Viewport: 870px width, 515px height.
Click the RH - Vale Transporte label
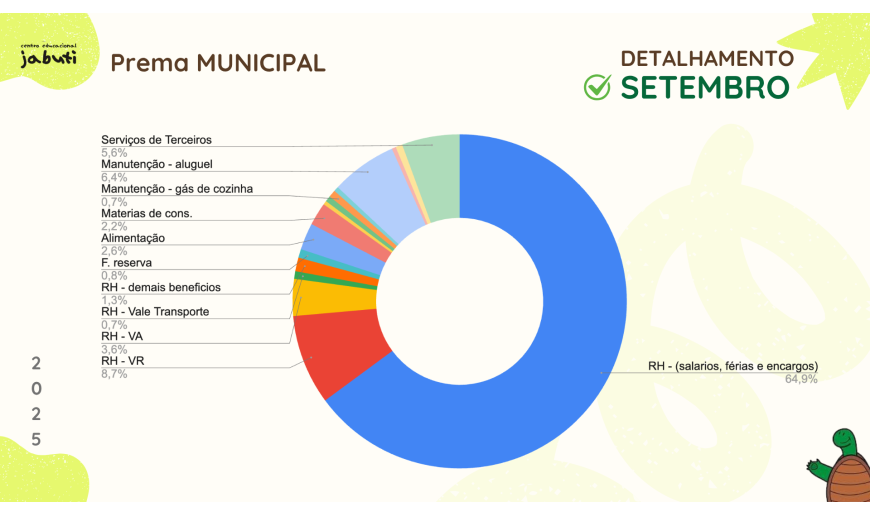point(155,311)
